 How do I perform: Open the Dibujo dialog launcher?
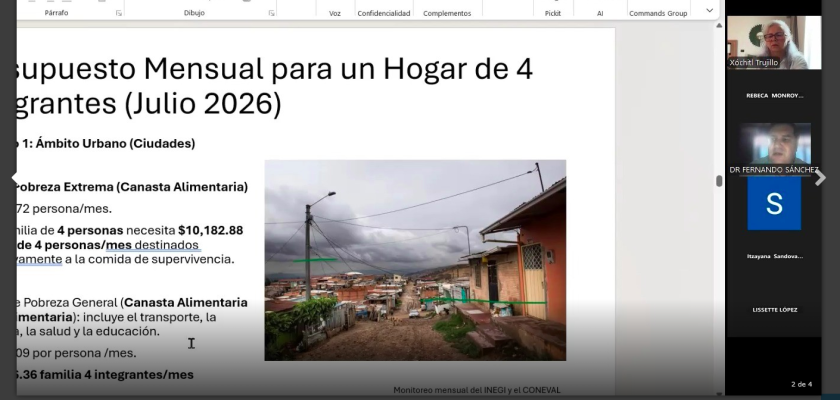[x=271, y=13]
